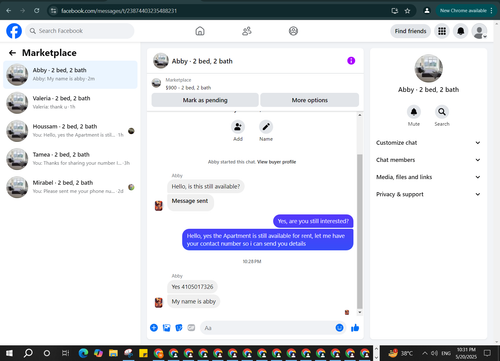Send a thumbs-up like
Image resolution: width=500 pixels, height=361 pixels.
pos(355,328)
